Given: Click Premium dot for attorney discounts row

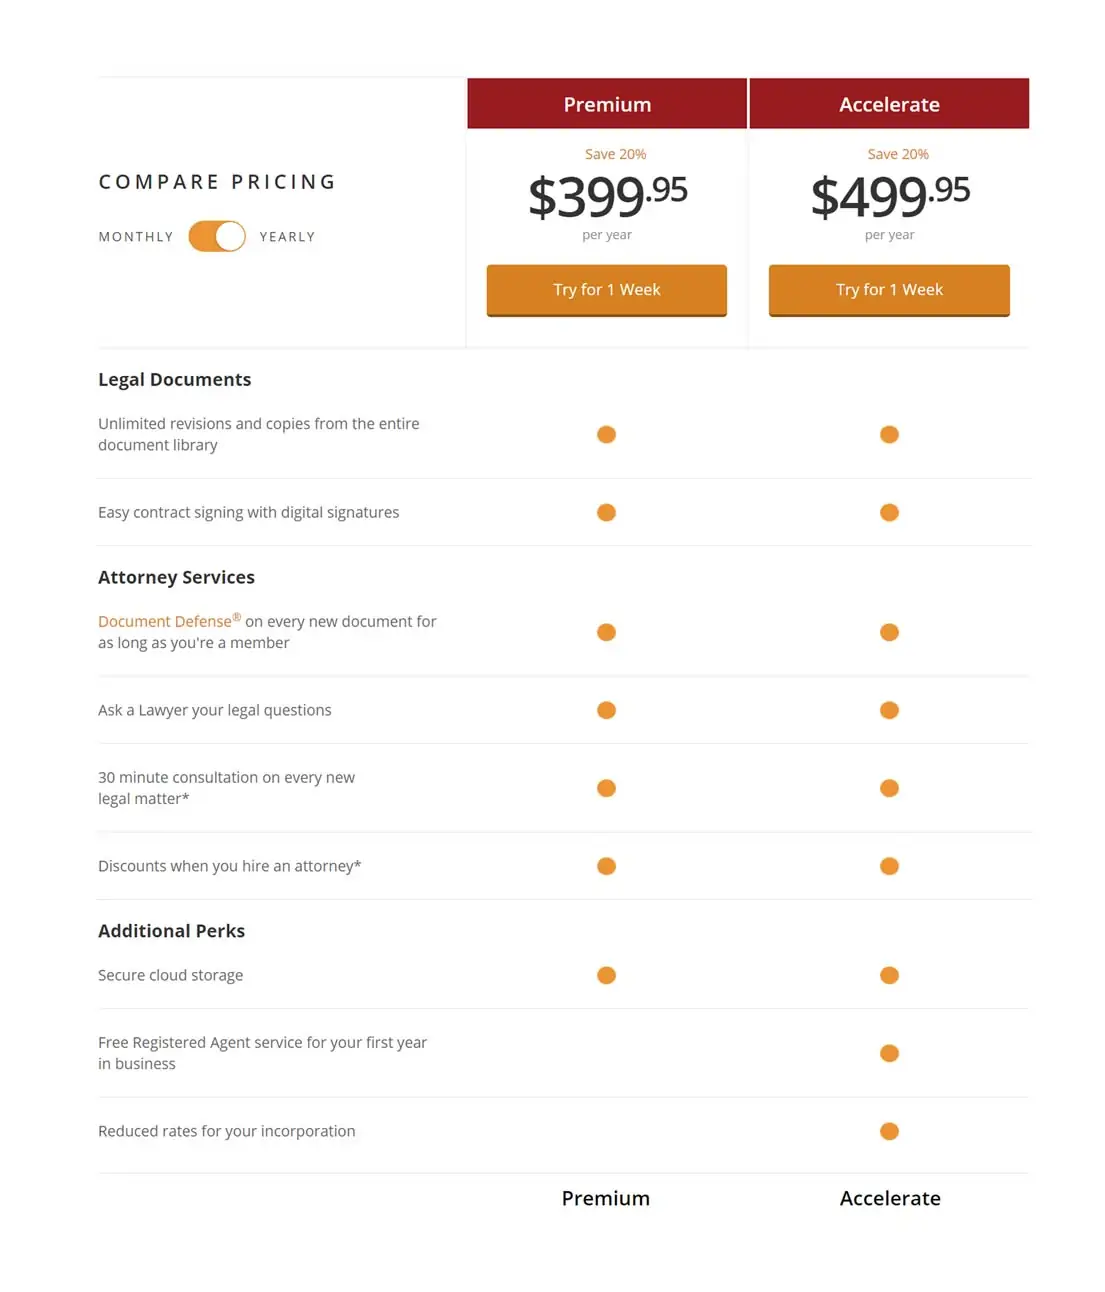Looking at the screenshot, I should click(606, 866).
